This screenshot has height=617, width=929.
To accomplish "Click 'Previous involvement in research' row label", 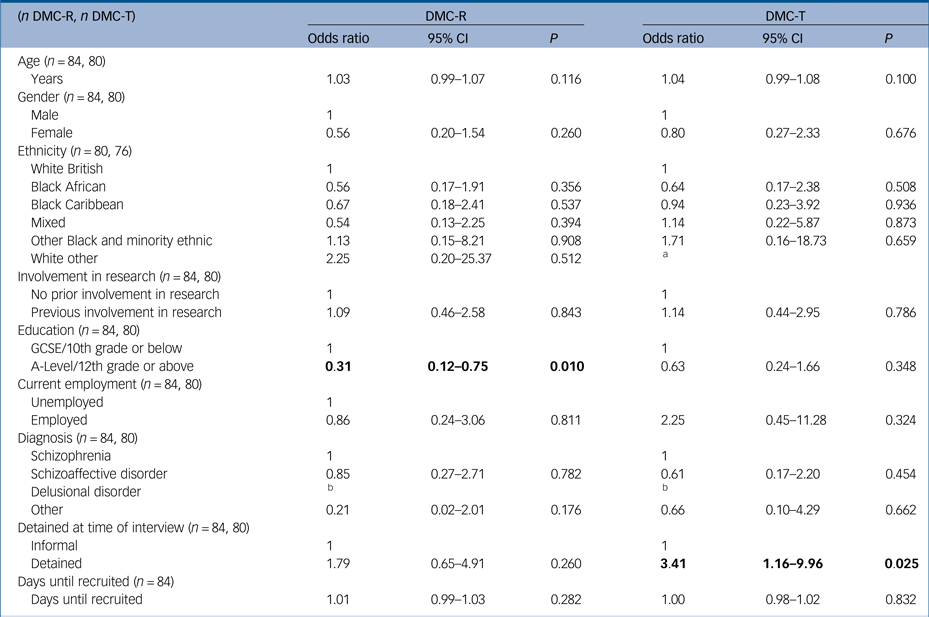I will (125, 313).
